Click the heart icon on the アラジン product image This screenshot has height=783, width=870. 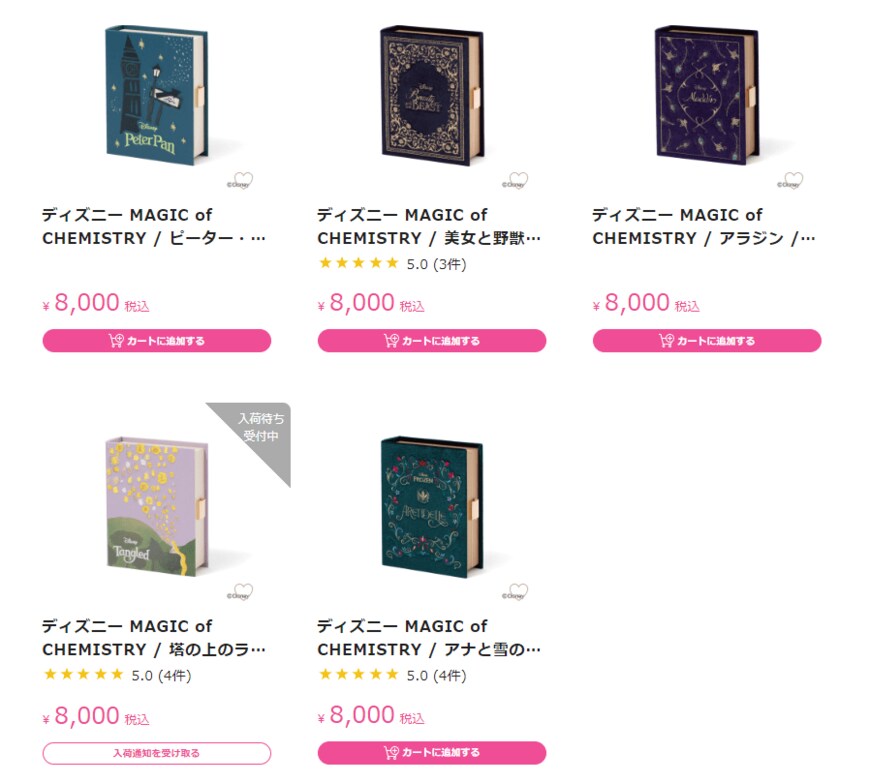click(793, 181)
